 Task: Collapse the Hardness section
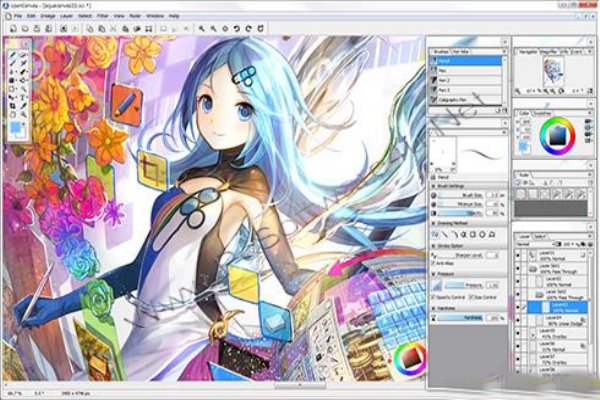pos(434,308)
